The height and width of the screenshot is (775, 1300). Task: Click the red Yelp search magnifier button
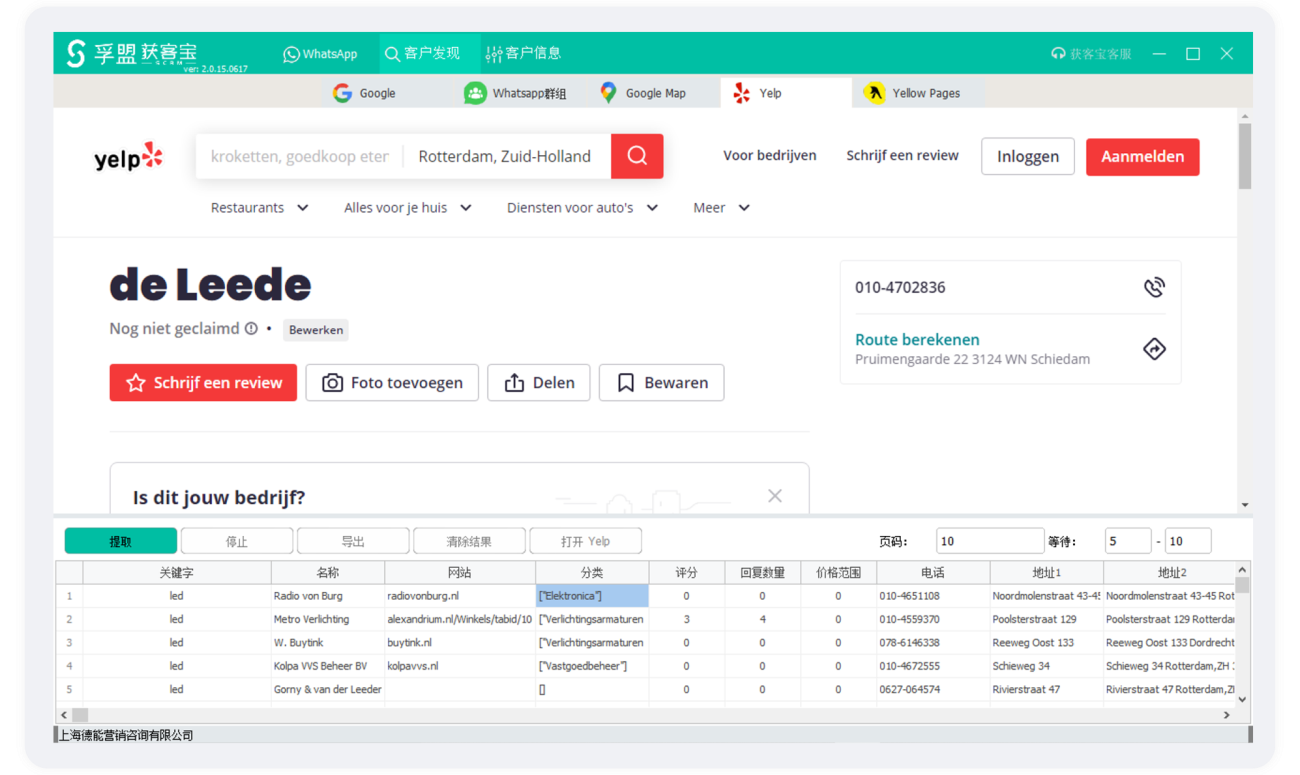coord(637,156)
